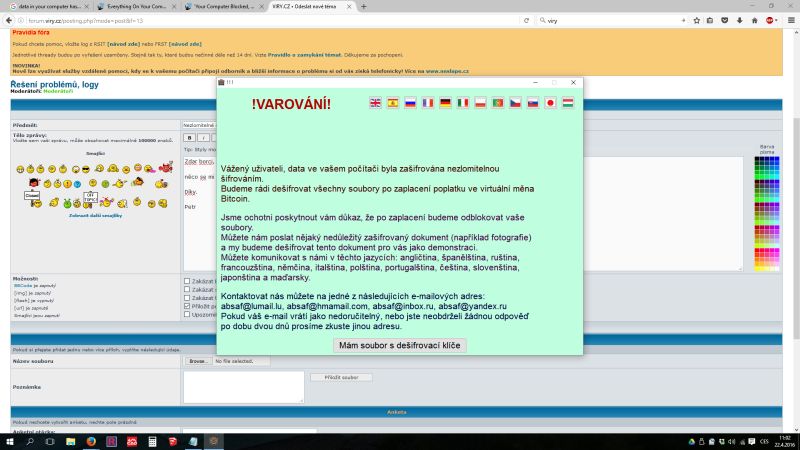Pick a red shade in font color palette
800x450 pixels.
(759, 252)
